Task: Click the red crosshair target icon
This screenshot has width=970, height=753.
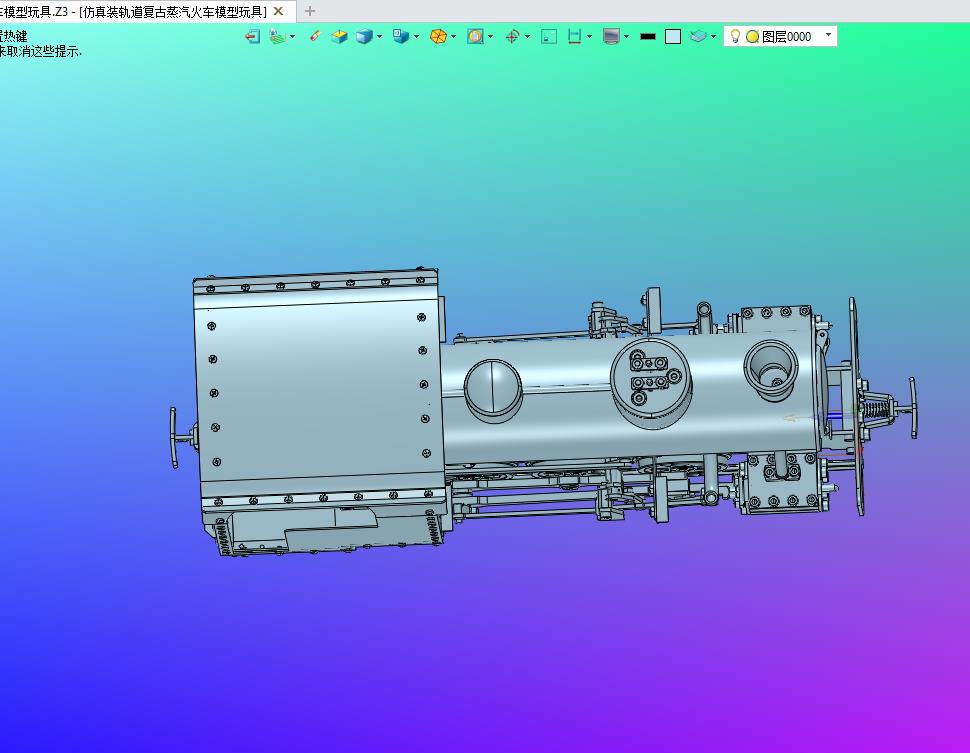Action: [512, 37]
